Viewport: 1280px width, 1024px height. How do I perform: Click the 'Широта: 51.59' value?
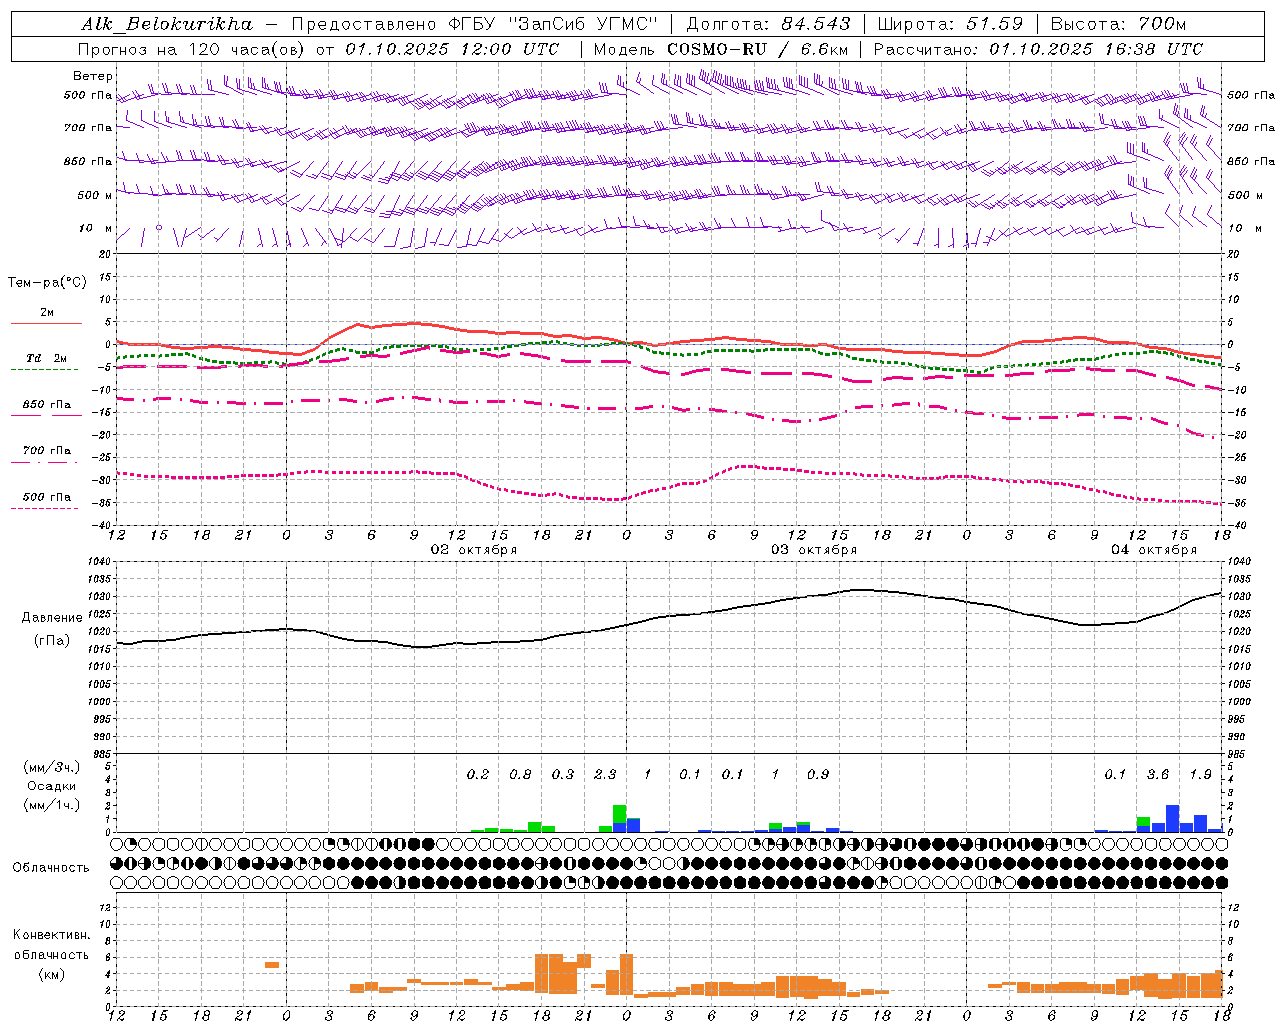coord(950,24)
